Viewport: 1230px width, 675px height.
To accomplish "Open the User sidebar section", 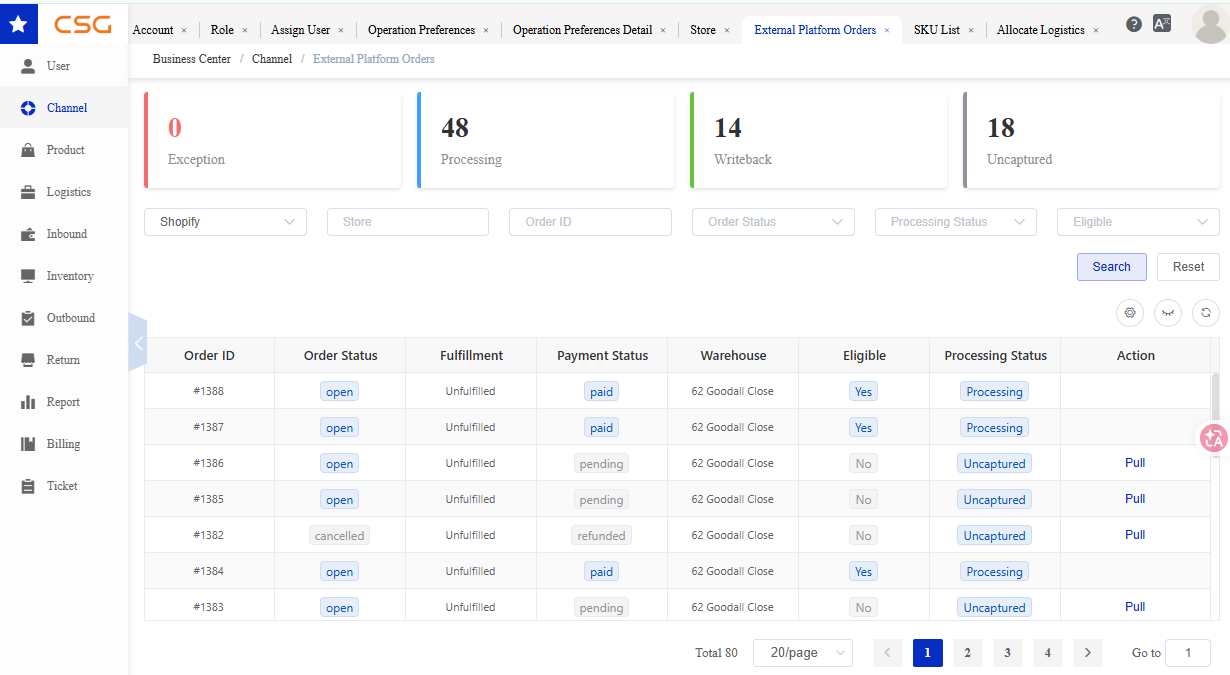I will (64, 66).
